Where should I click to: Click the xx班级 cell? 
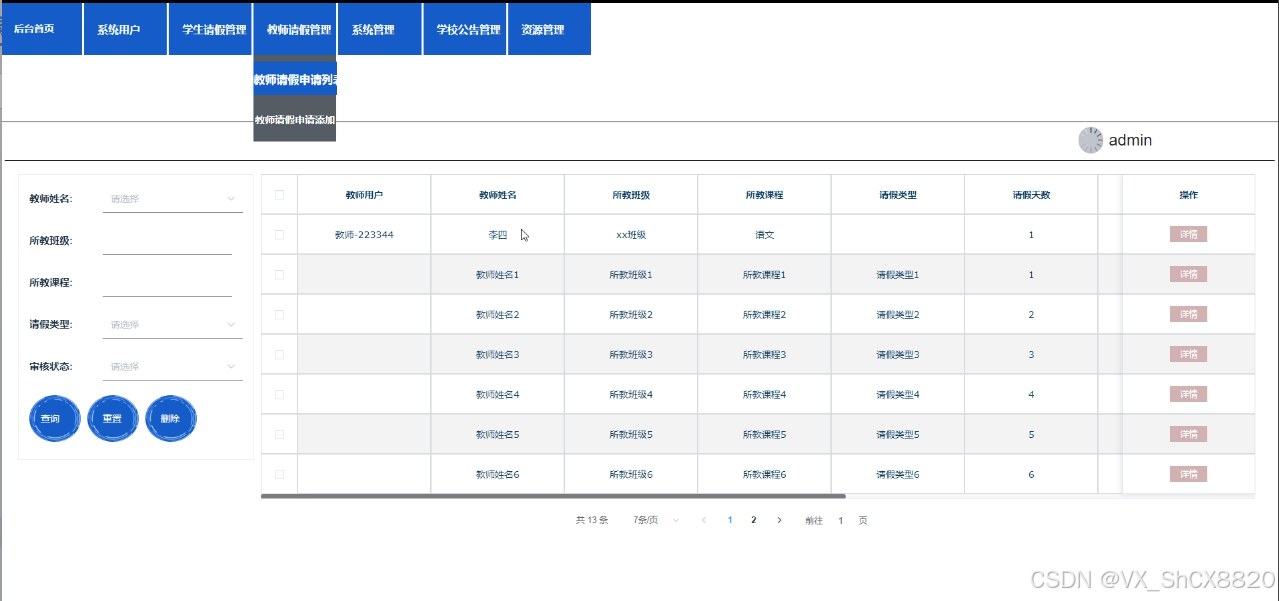(x=631, y=235)
